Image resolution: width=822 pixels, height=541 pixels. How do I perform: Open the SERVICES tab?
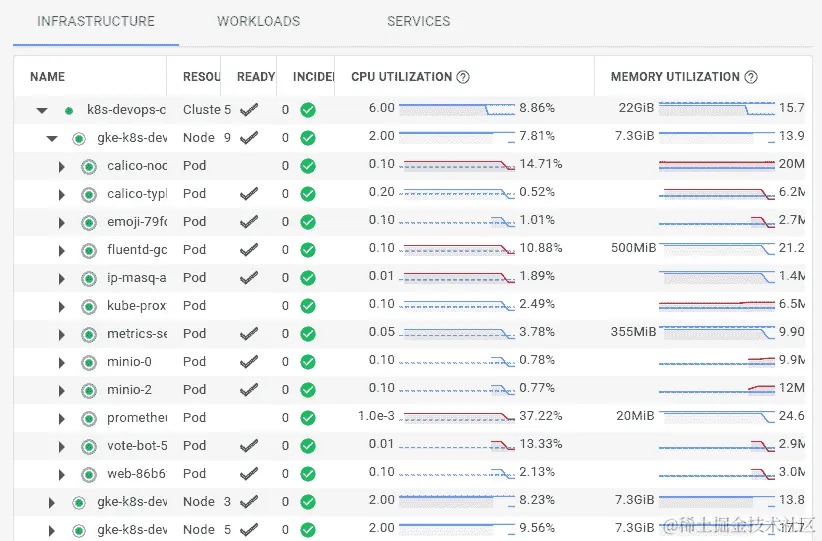point(418,21)
